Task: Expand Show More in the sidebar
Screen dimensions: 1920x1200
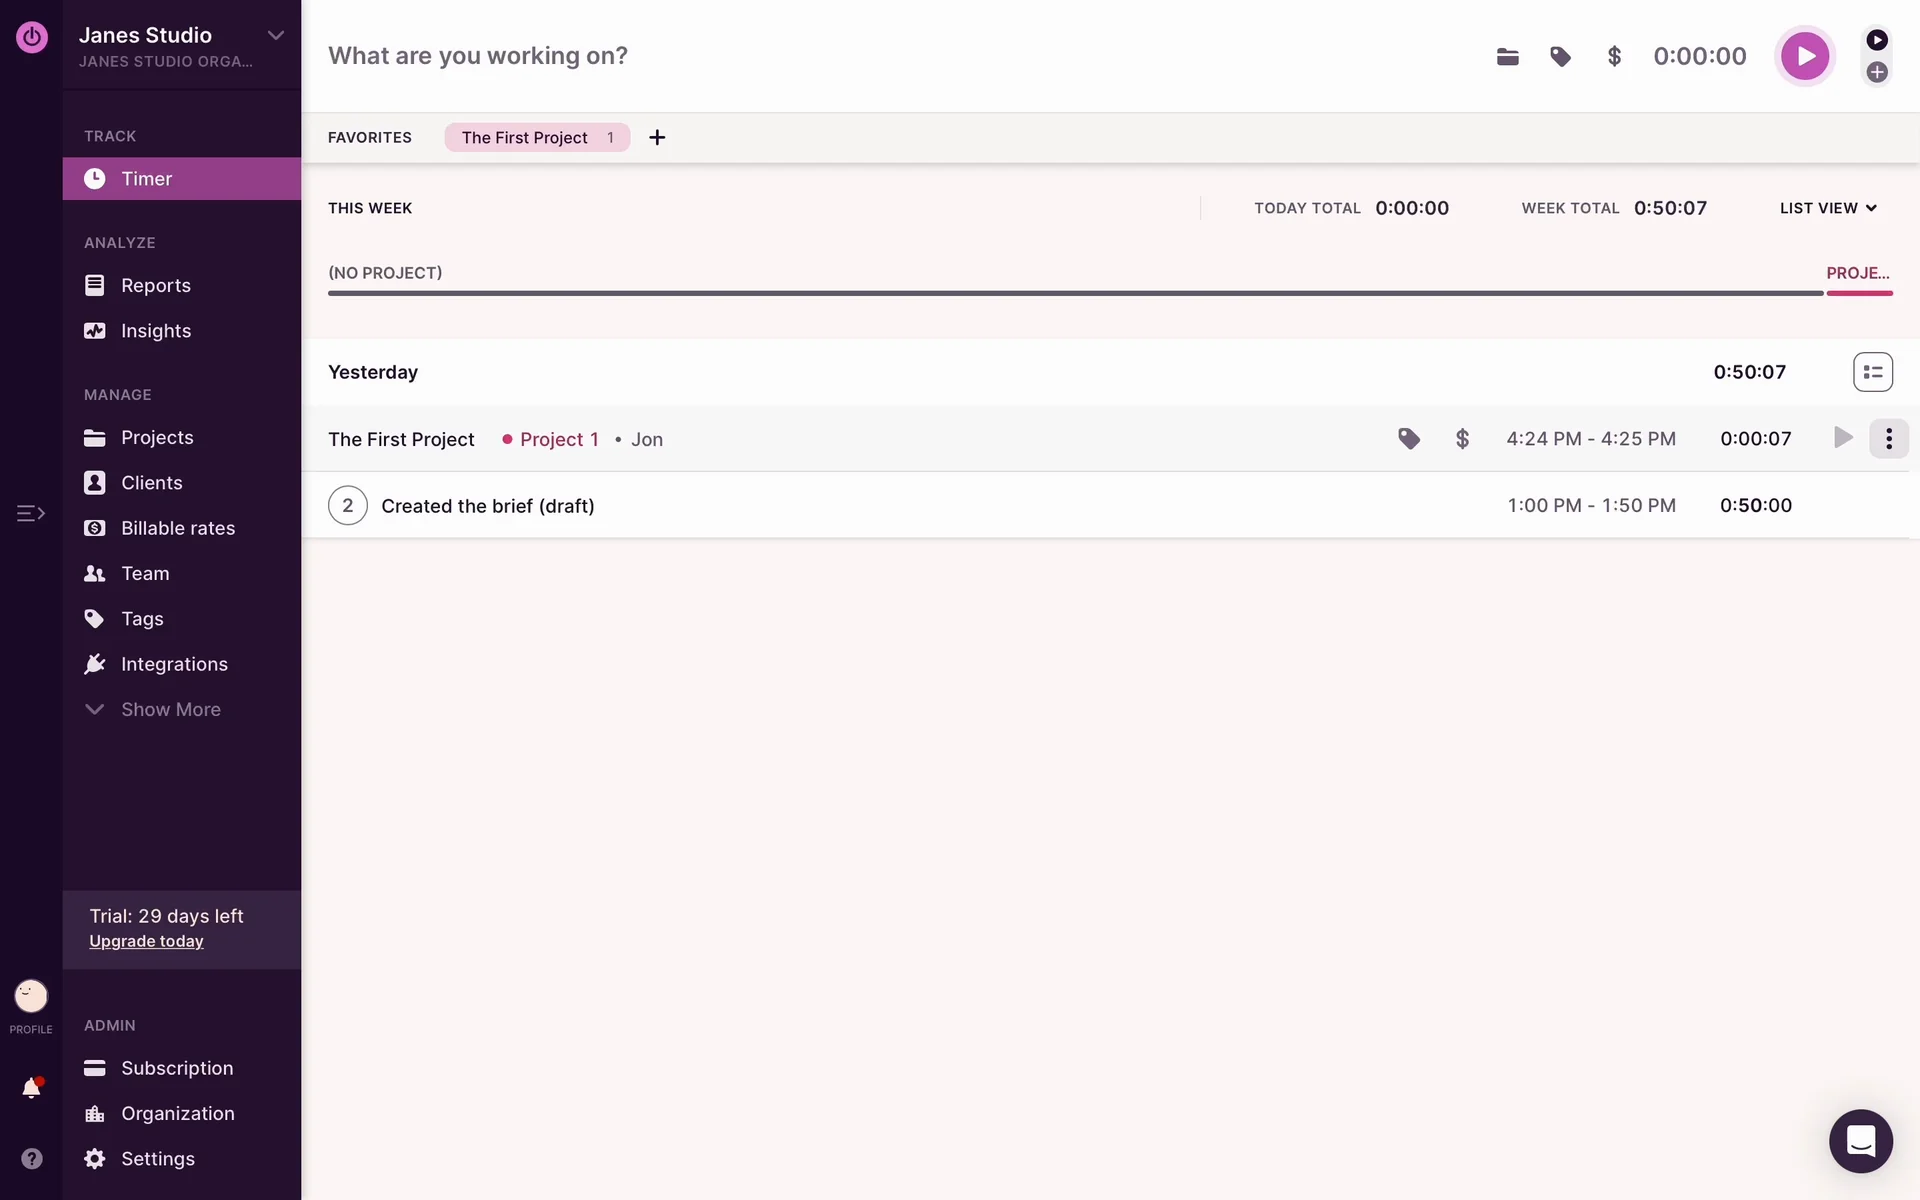Action: 170,709
